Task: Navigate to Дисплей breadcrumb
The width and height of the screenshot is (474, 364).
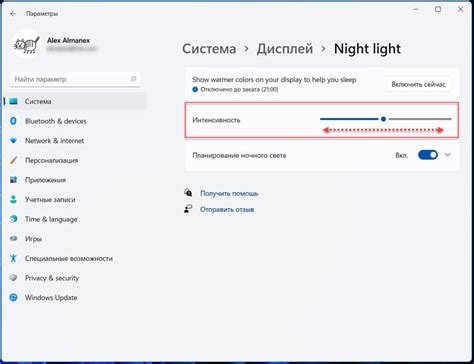Action: click(285, 49)
